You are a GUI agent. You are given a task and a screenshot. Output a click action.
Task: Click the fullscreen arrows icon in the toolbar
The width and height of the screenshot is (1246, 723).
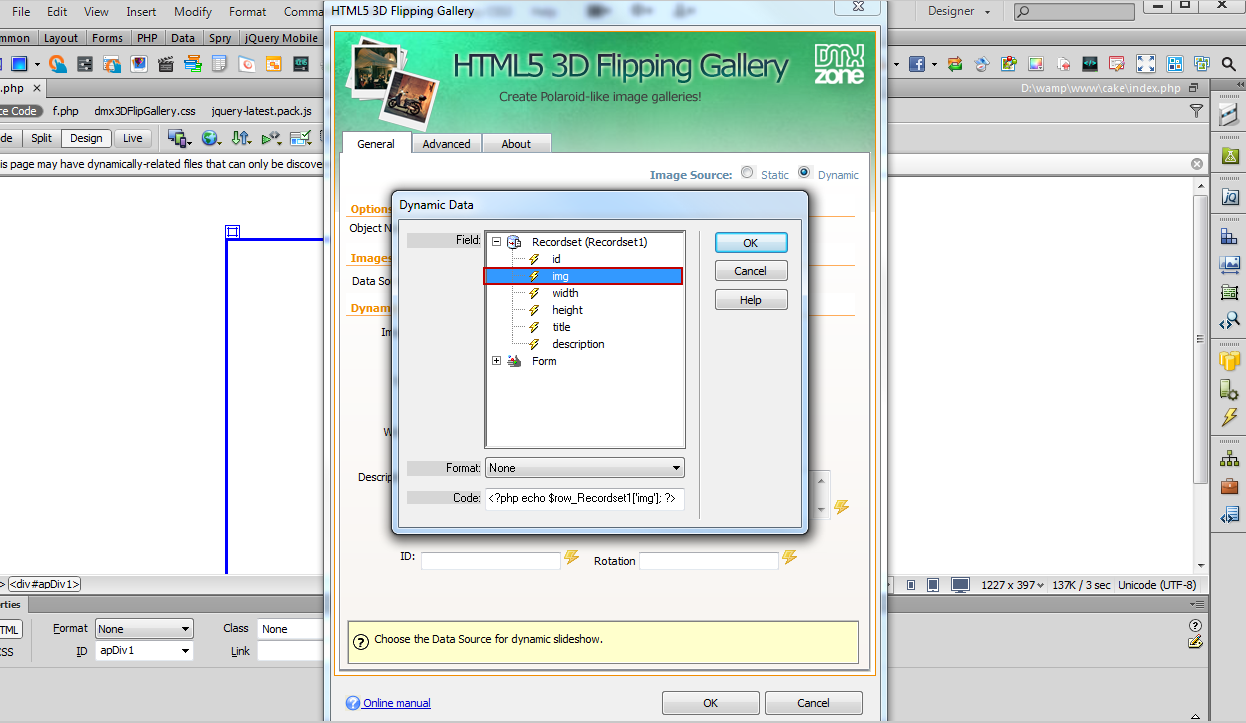click(1146, 64)
